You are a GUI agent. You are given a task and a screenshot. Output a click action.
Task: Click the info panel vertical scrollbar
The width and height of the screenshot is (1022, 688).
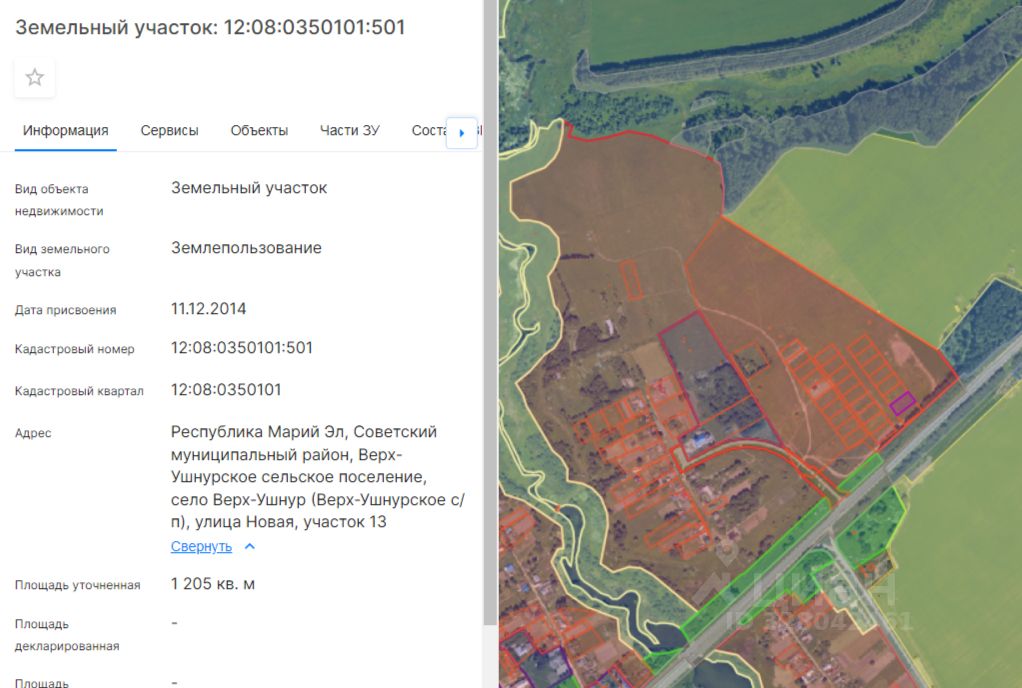(491, 313)
